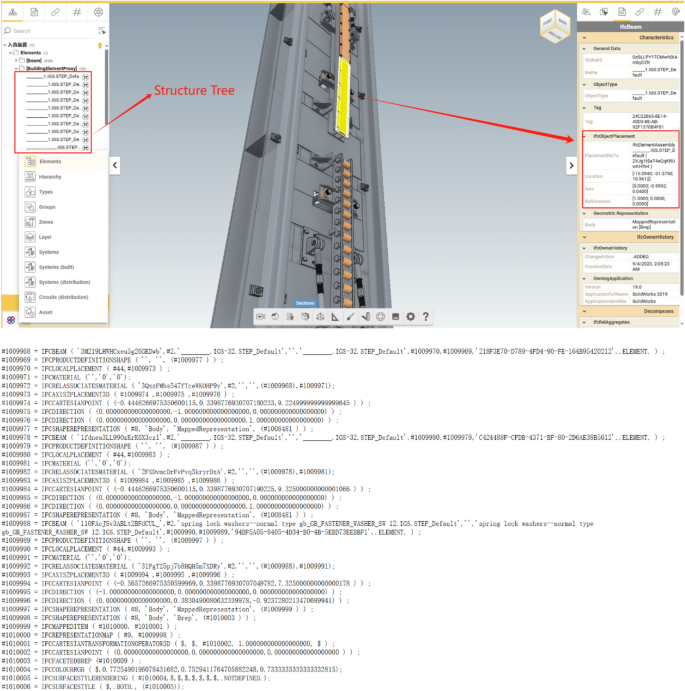This screenshot has height=691, width=685.
Task: Select the measure tool icon
Action: point(335,317)
